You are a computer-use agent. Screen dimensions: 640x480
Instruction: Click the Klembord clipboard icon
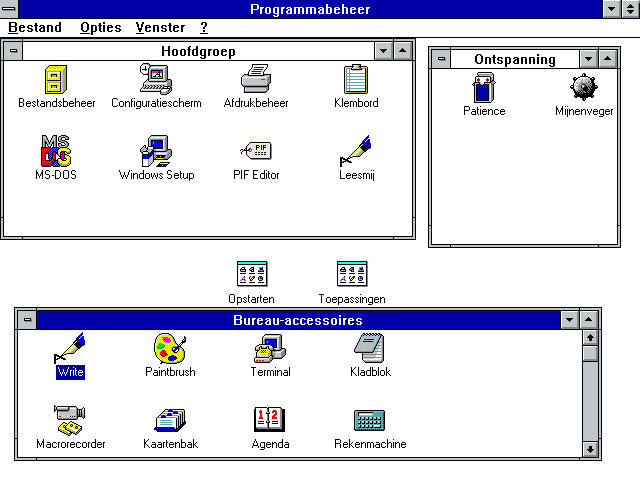(356, 79)
